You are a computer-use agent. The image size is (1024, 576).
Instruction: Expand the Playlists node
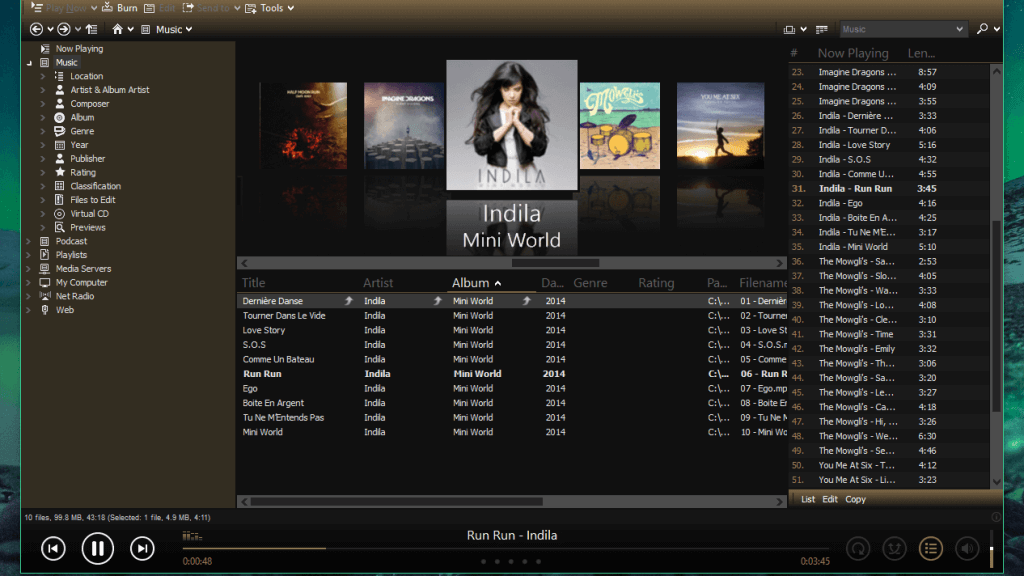(29, 255)
